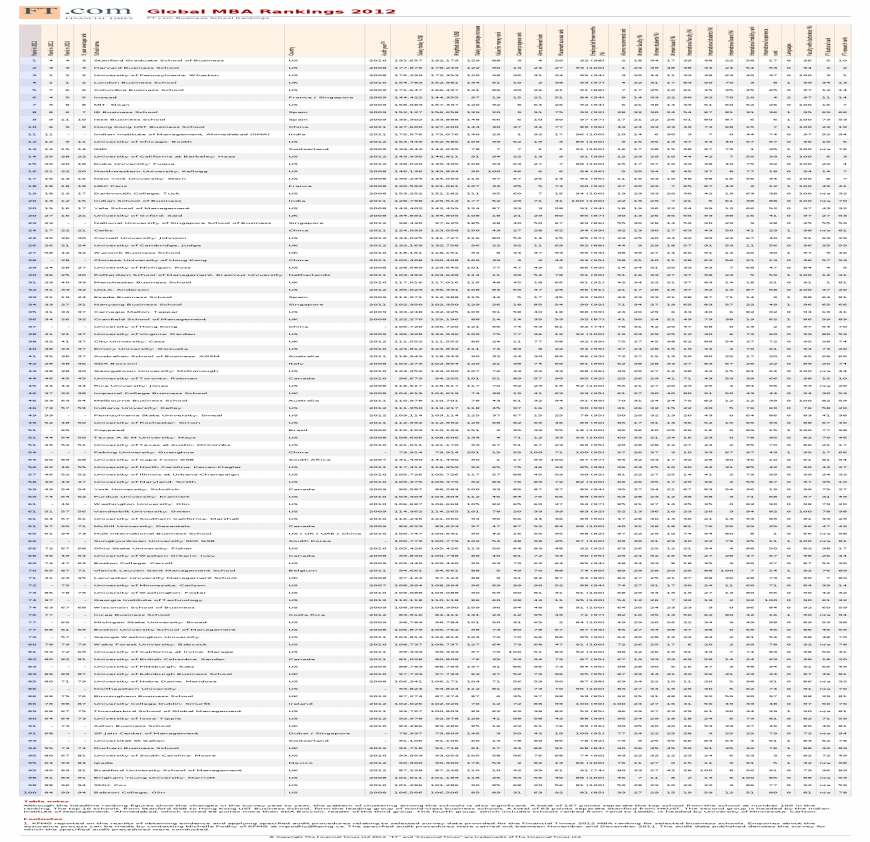Click University of Edinburgh Business School
870x842 pixels.
pos(162,674)
